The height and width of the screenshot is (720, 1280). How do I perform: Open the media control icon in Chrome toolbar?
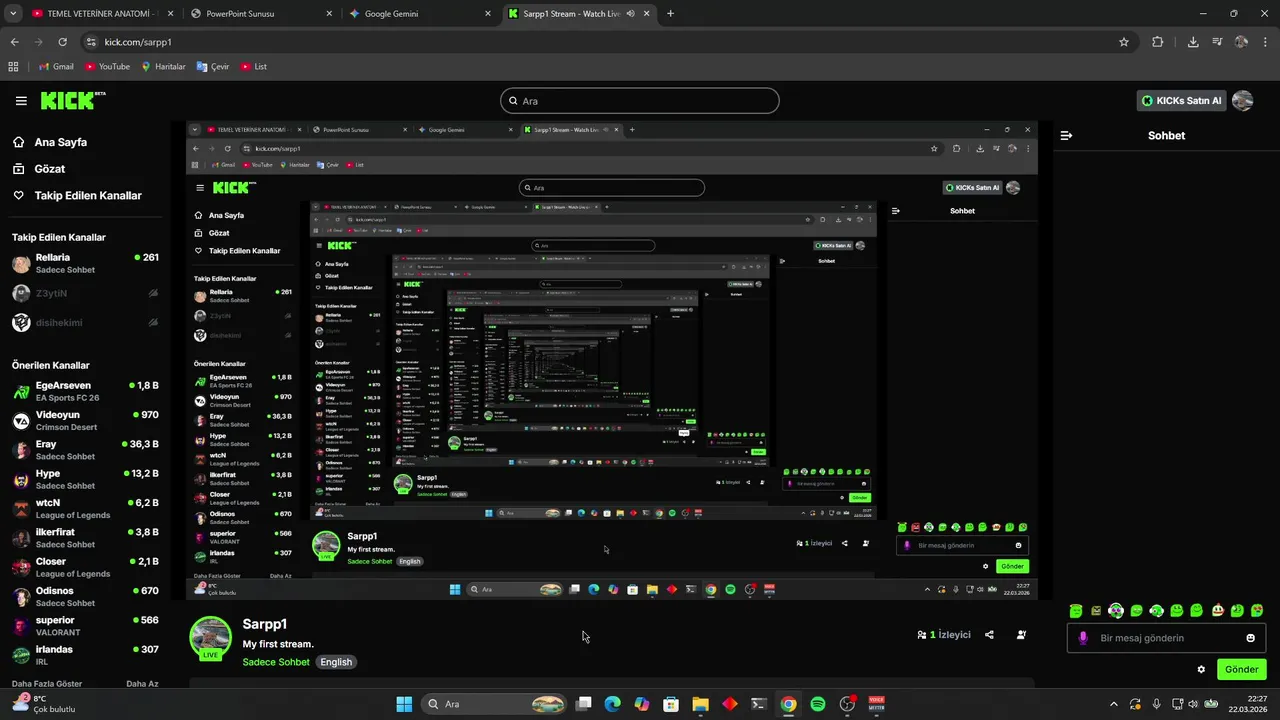[1217, 42]
